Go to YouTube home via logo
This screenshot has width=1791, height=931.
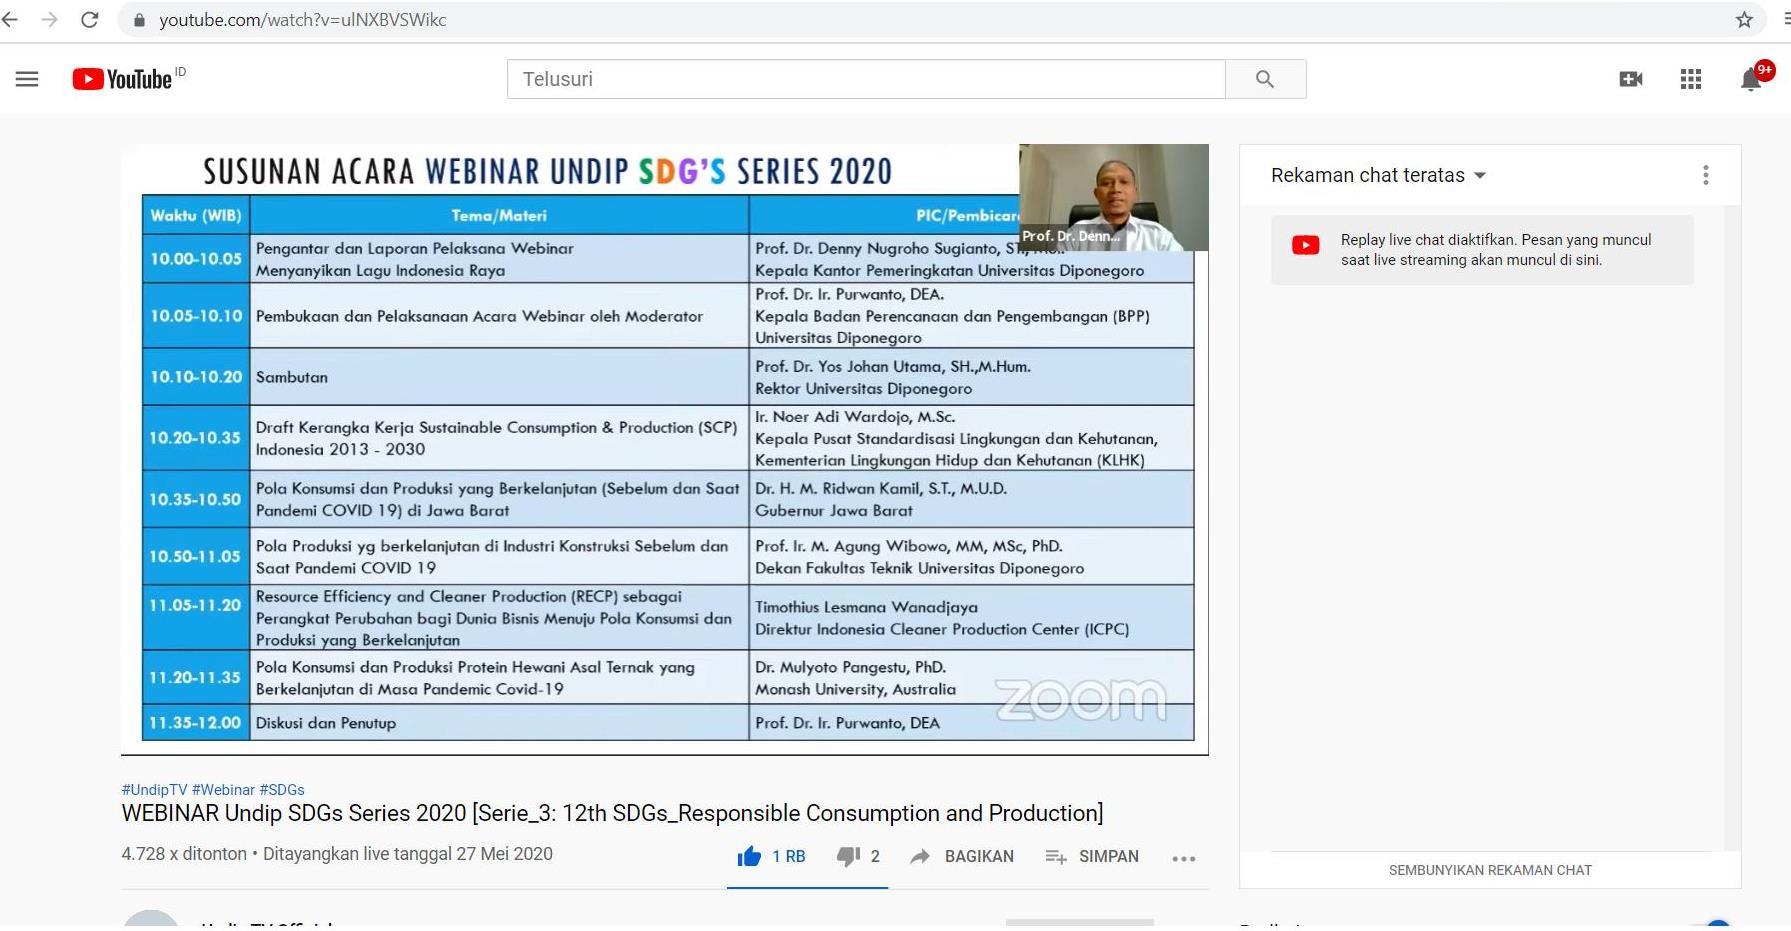click(x=122, y=79)
